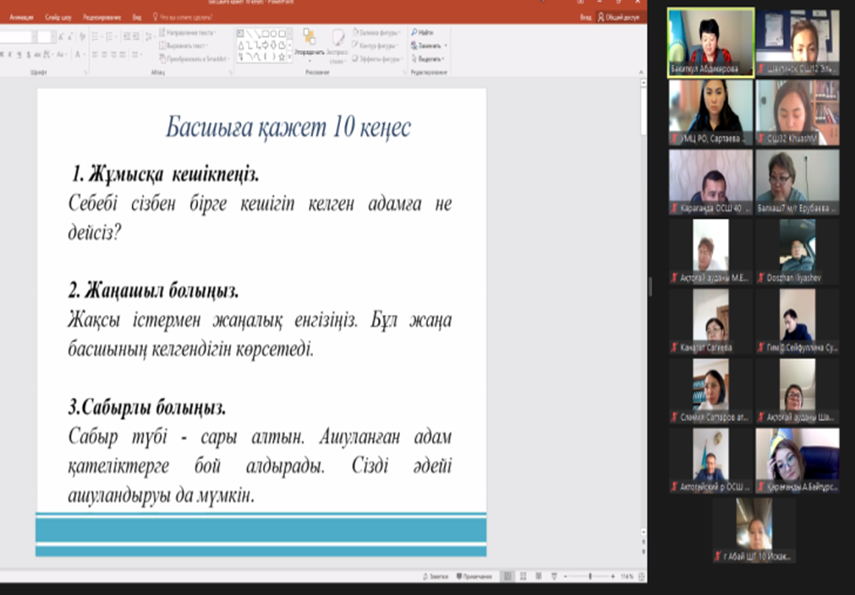Click the Заменить replace button

pyautogui.click(x=428, y=45)
